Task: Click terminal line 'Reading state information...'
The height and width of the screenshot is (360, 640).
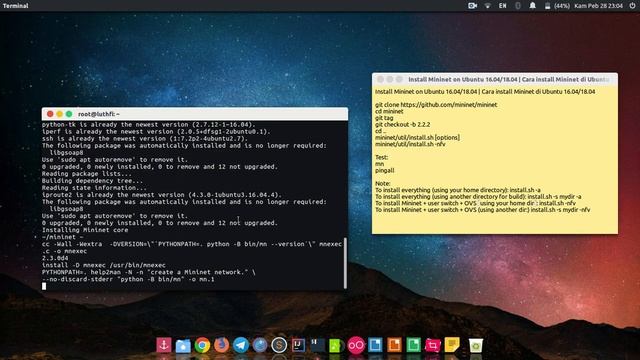Action: pyautogui.click(x=94, y=188)
